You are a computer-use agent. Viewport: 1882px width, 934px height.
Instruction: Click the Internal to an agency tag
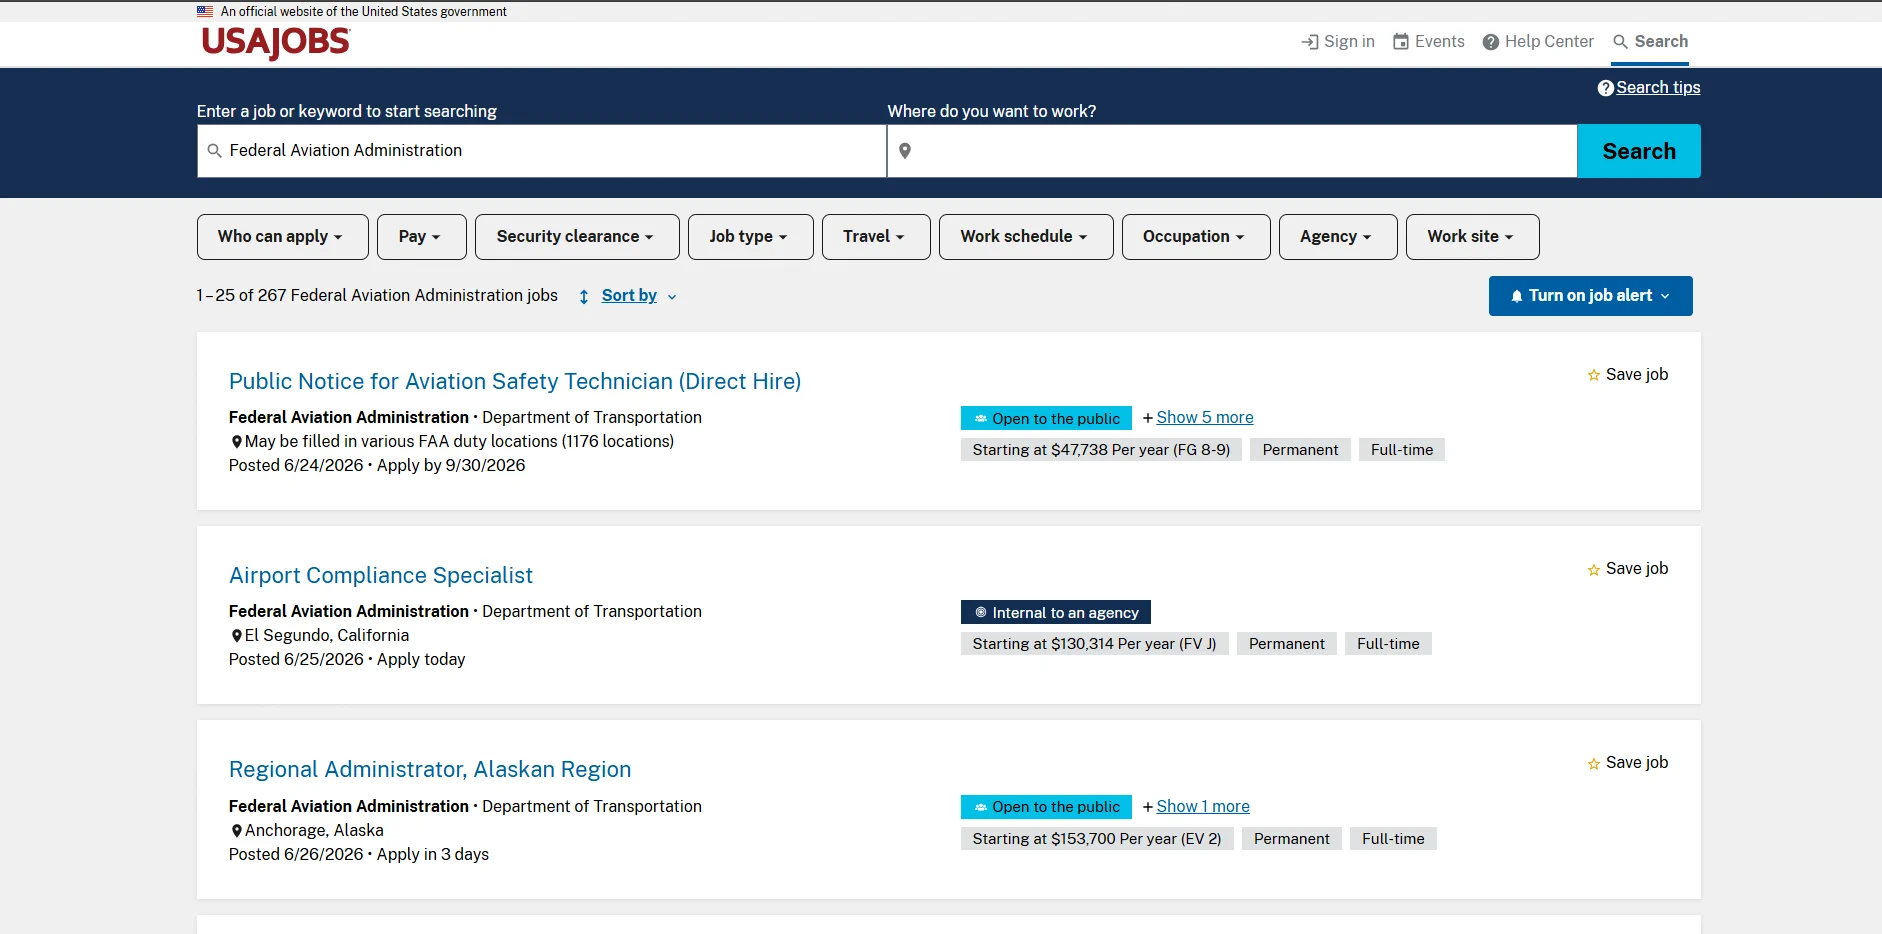click(1056, 612)
